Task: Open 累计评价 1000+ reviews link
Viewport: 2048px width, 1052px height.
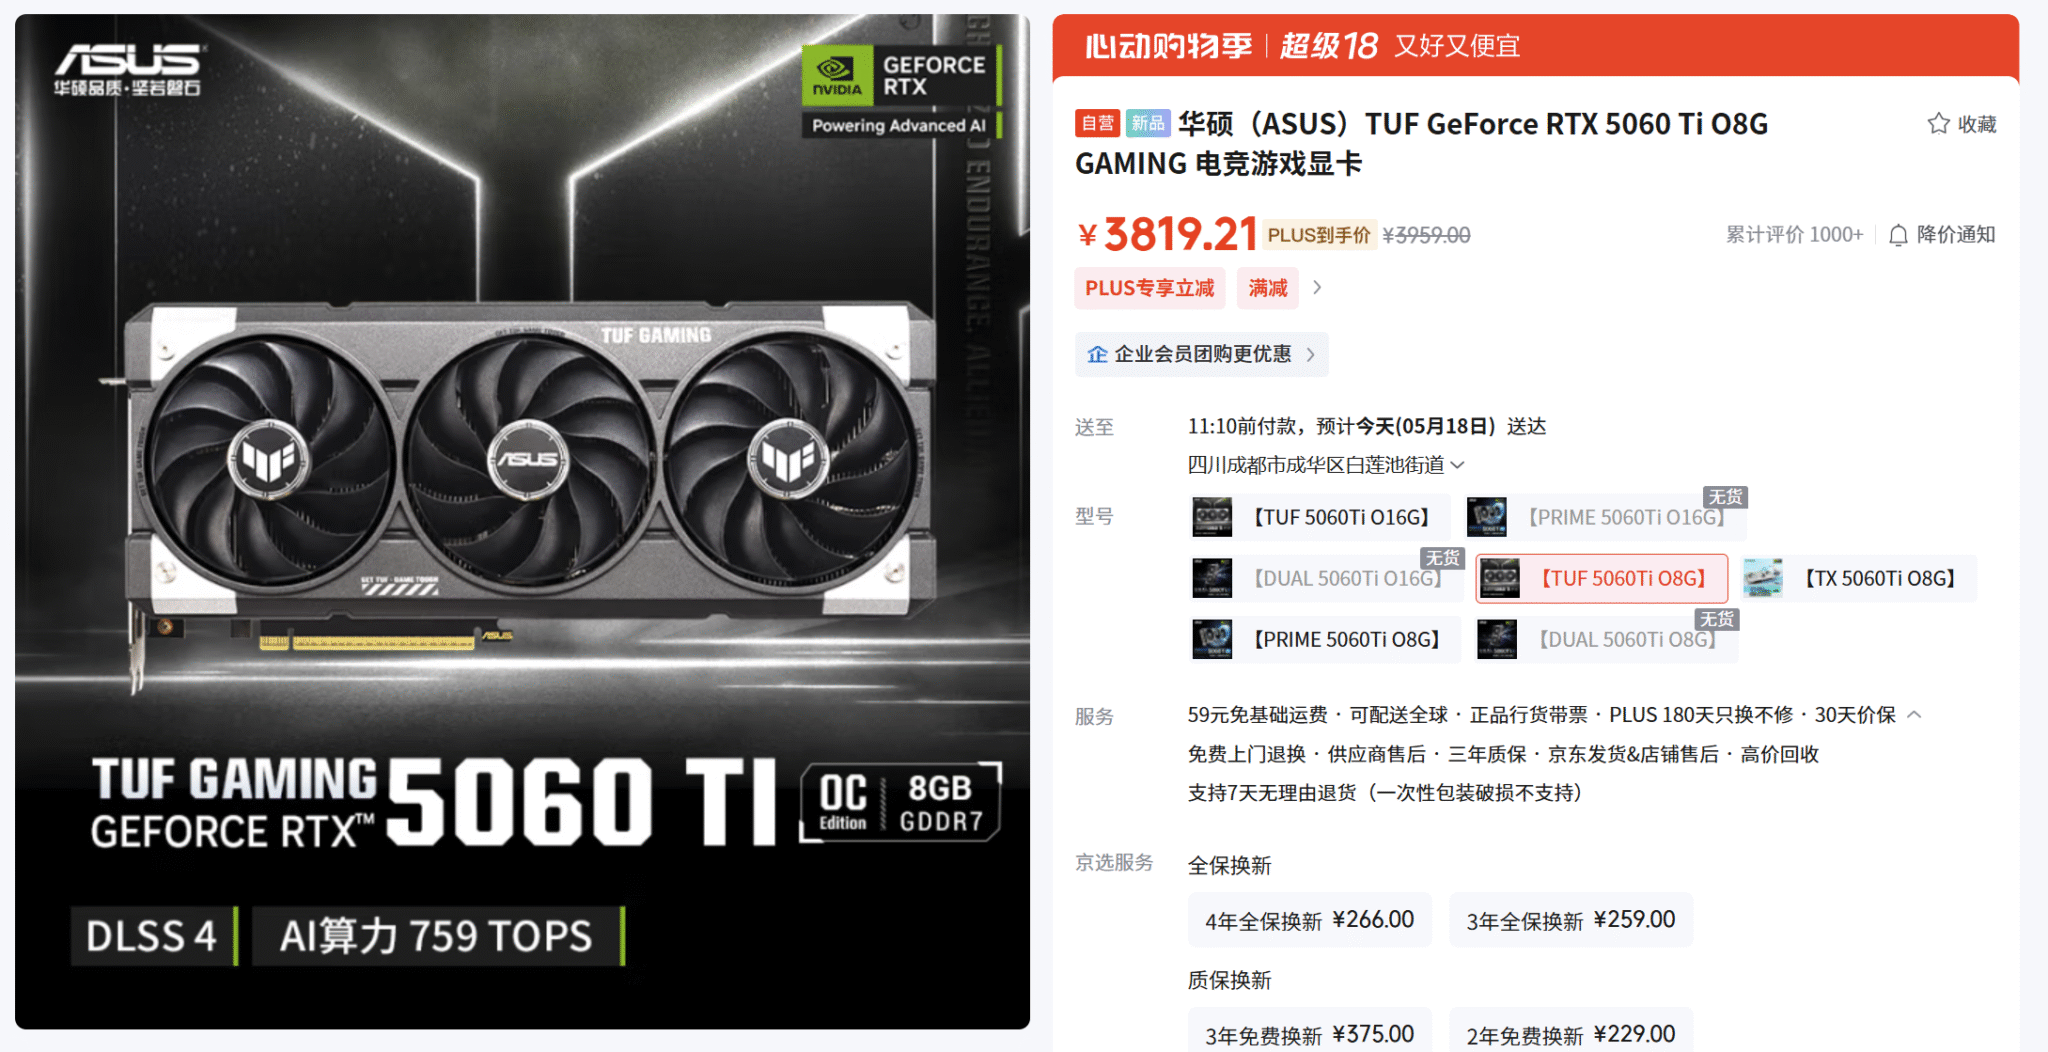Action: pyautogui.click(x=1794, y=235)
